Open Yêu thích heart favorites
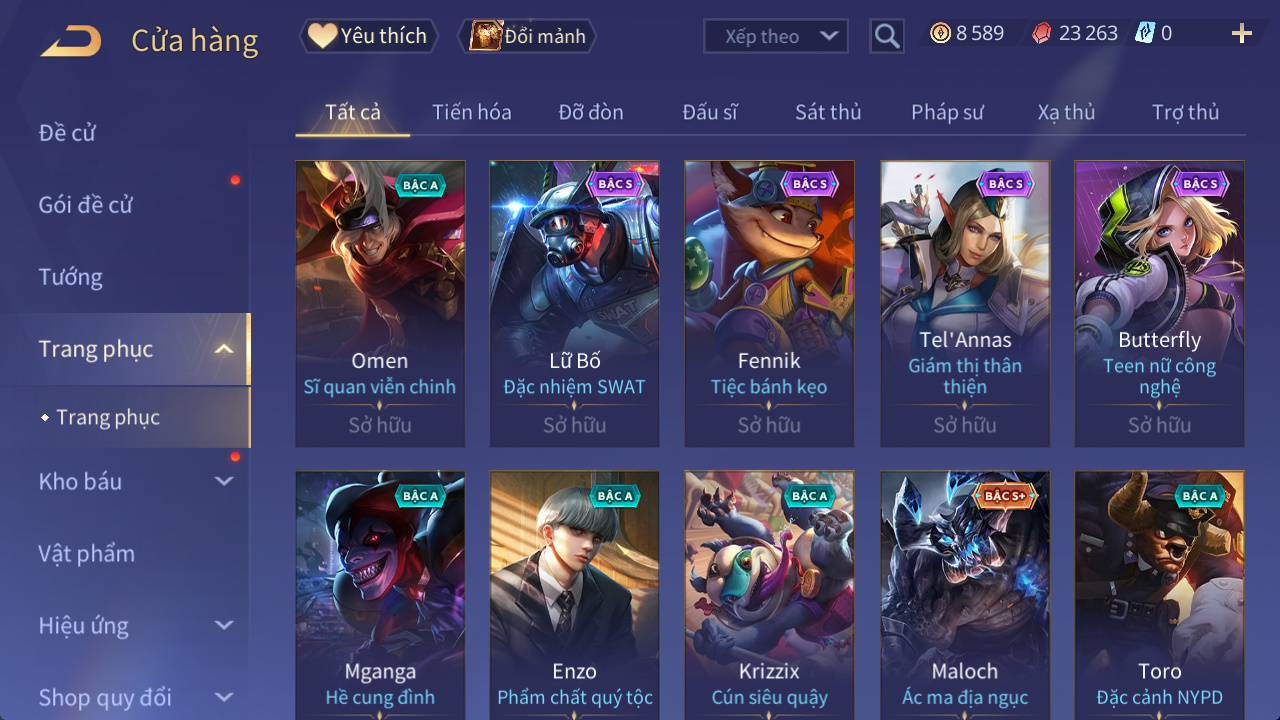1280x720 pixels. (x=368, y=36)
